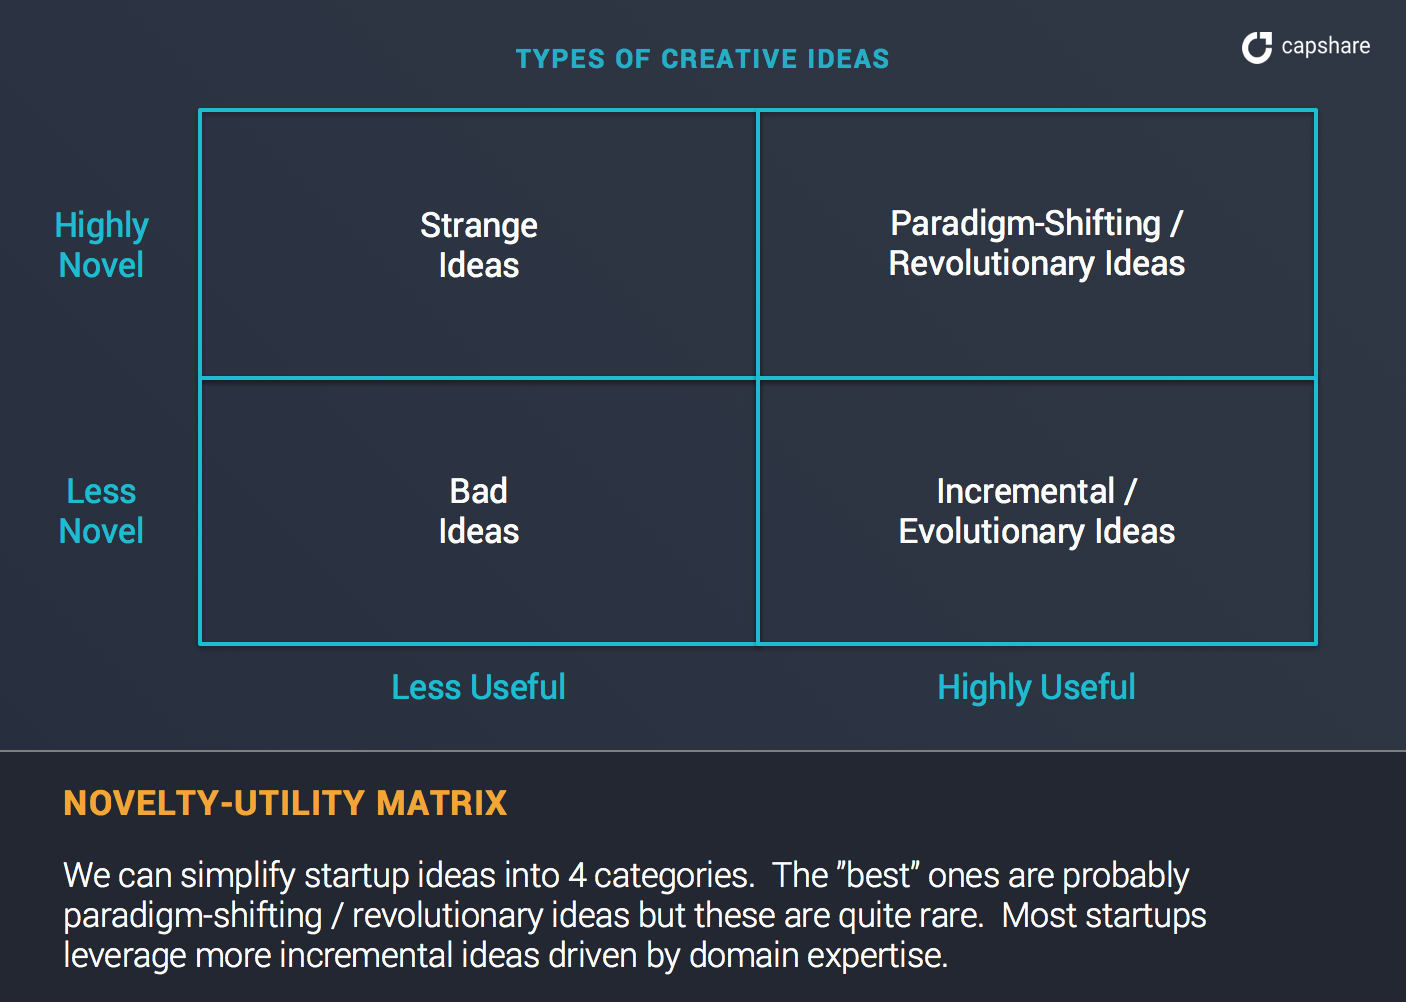This screenshot has width=1406, height=1002.
Task: Click the Types of Creative Ideas title
Action: pyautogui.click(x=702, y=59)
